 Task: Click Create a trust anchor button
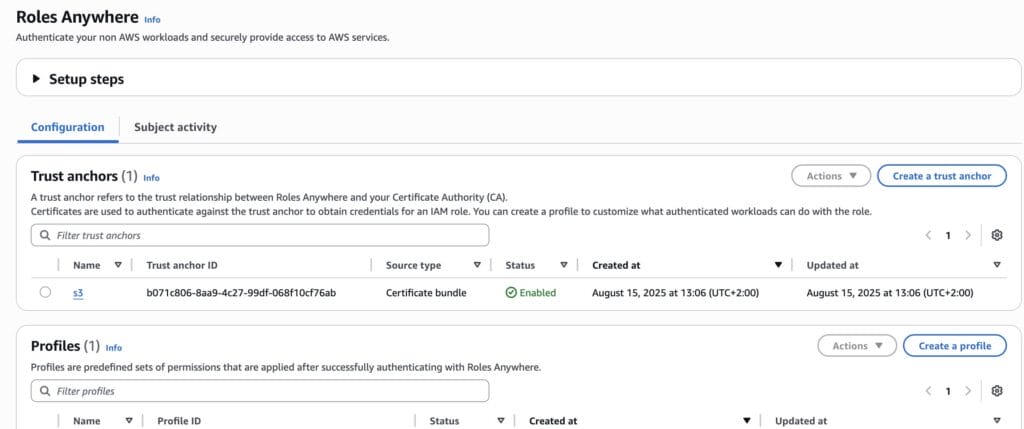pyautogui.click(x=941, y=176)
